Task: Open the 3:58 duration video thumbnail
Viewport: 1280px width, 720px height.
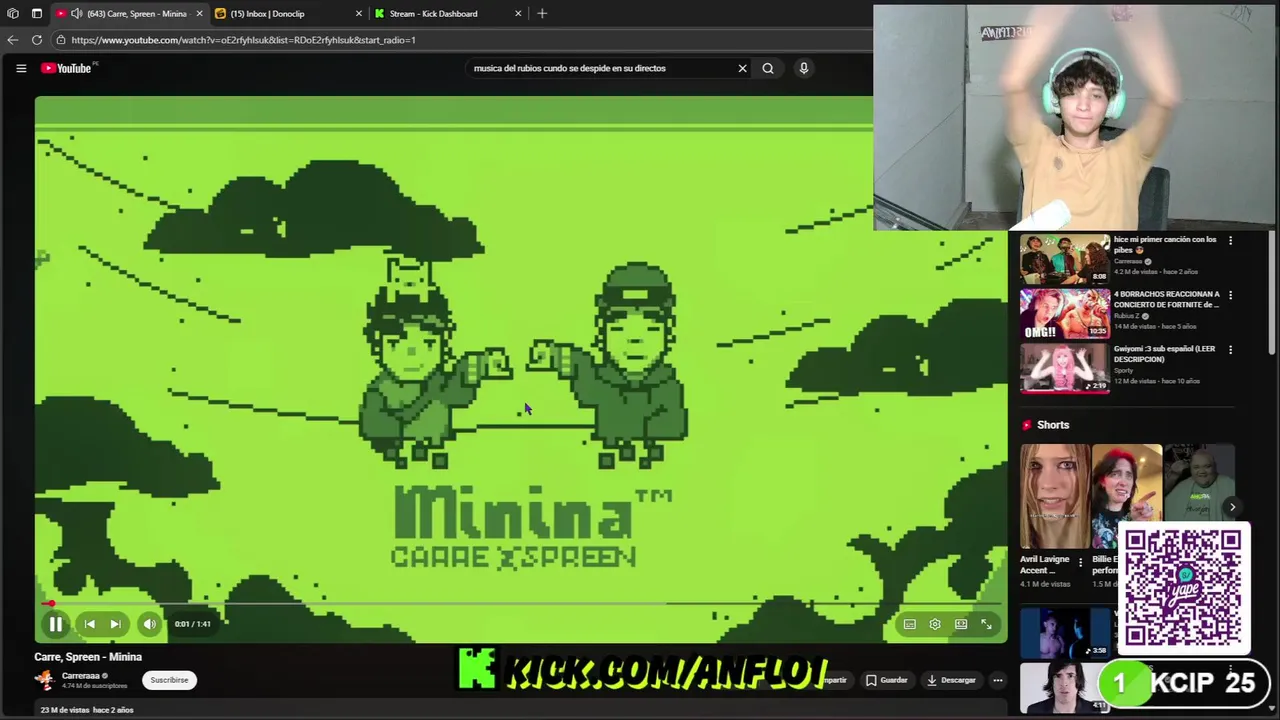Action: (x=1064, y=632)
